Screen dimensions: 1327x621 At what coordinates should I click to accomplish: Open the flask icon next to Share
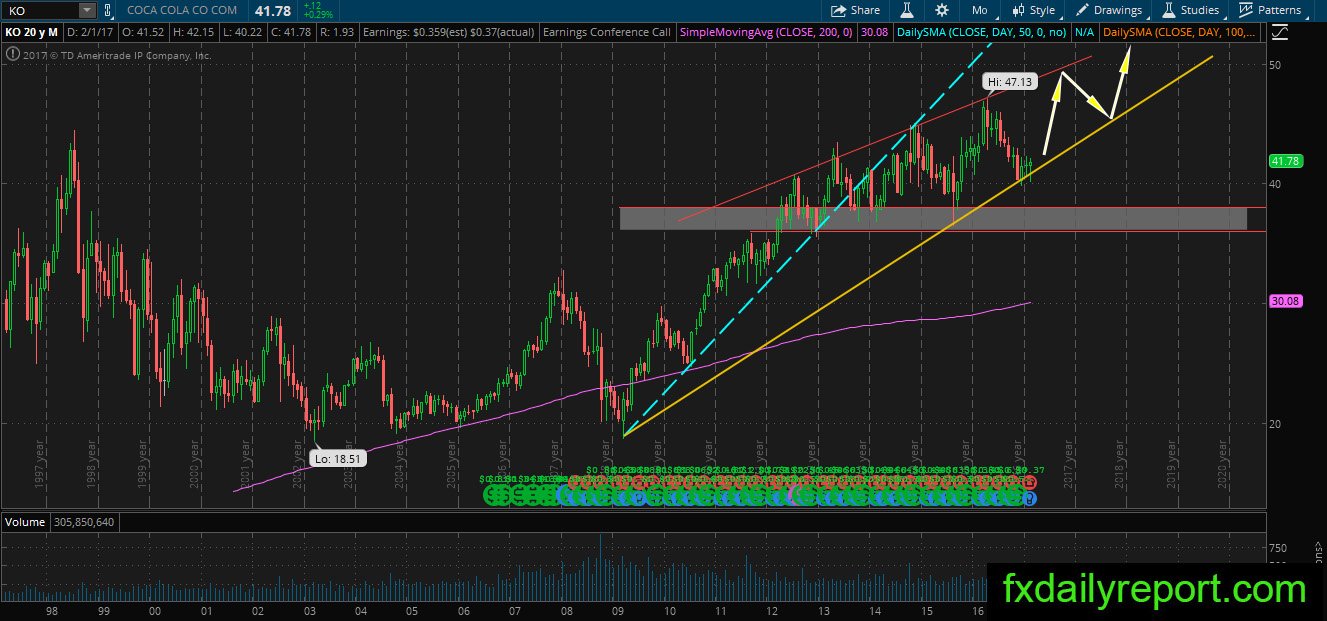click(906, 10)
